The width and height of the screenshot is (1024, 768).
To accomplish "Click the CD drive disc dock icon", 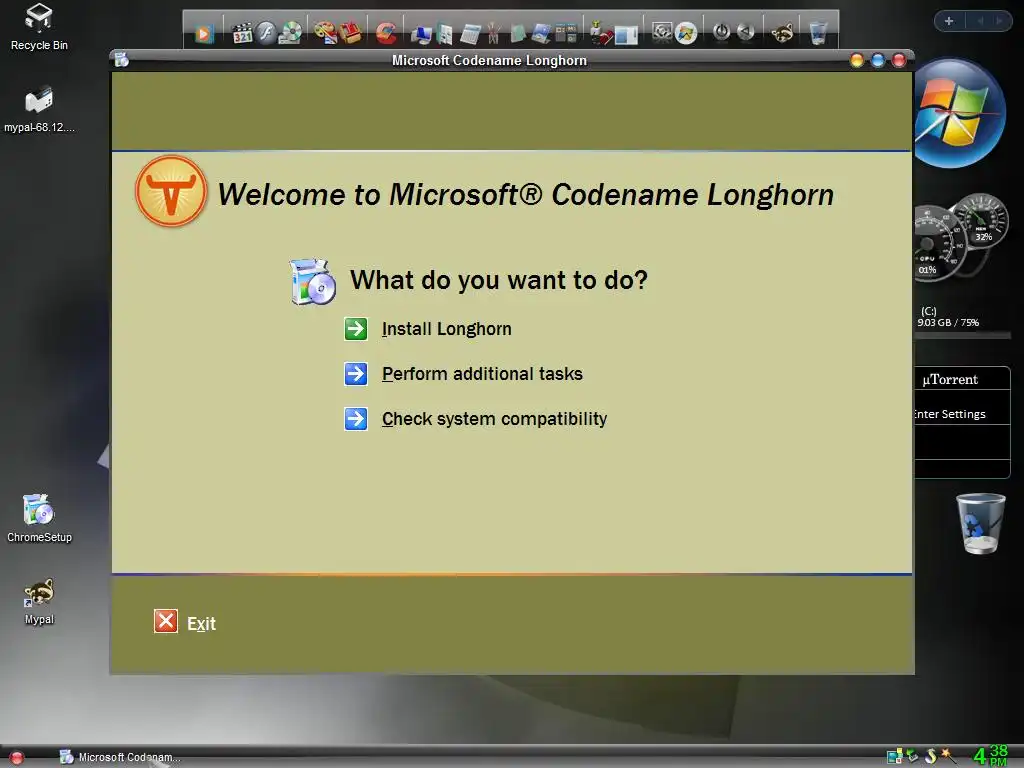I will click(x=290, y=33).
